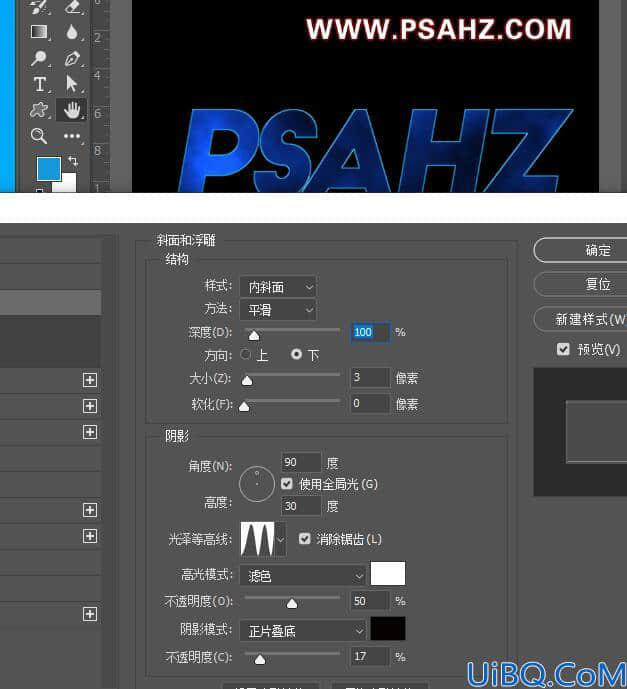Select the Custom Shape tool
627x689 pixels.
(x=39, y=110)
